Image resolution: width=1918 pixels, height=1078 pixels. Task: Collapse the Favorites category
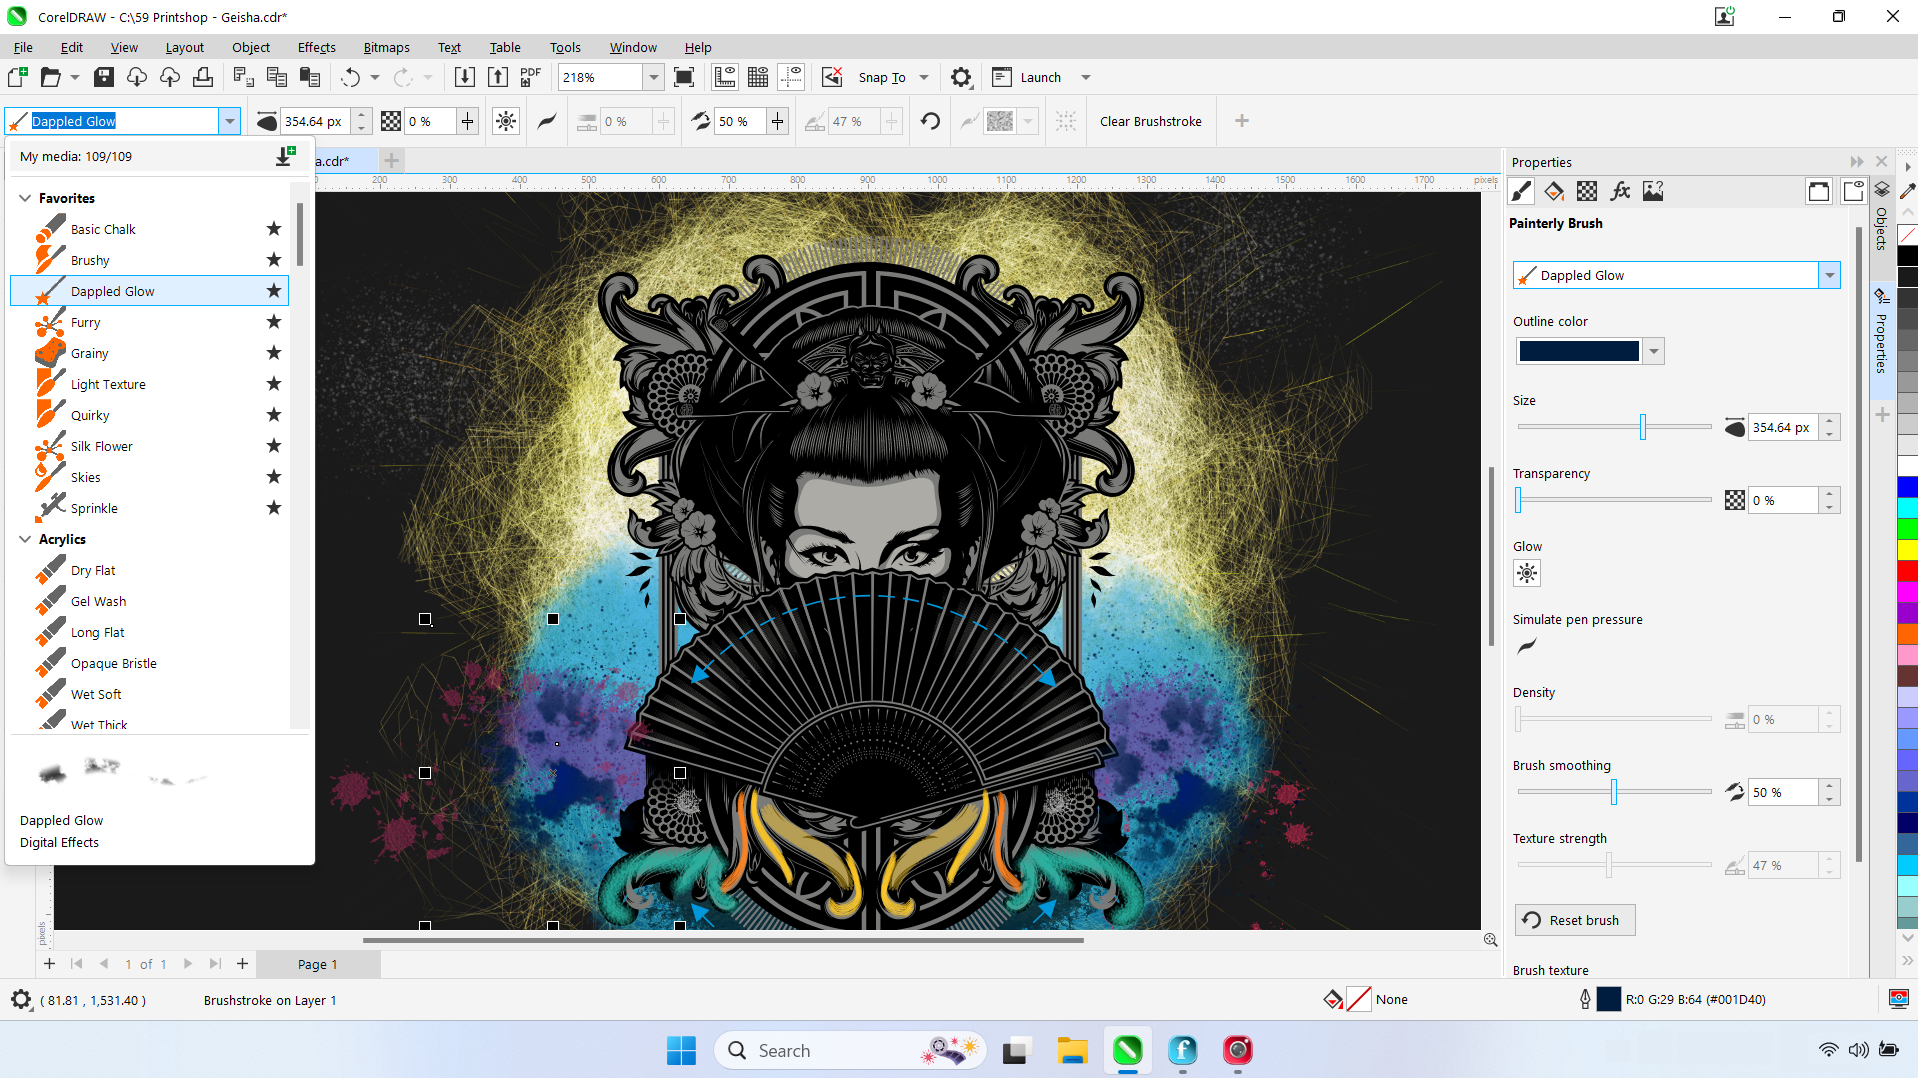(x=25, y=198)
